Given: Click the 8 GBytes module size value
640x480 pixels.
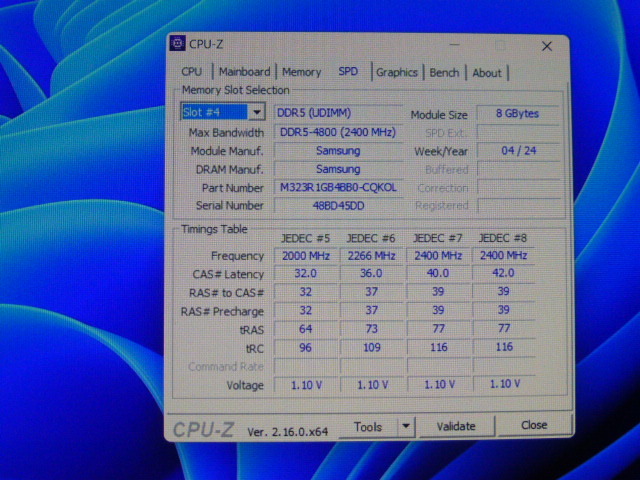Looking at the screenshot, I should point(518,113).
